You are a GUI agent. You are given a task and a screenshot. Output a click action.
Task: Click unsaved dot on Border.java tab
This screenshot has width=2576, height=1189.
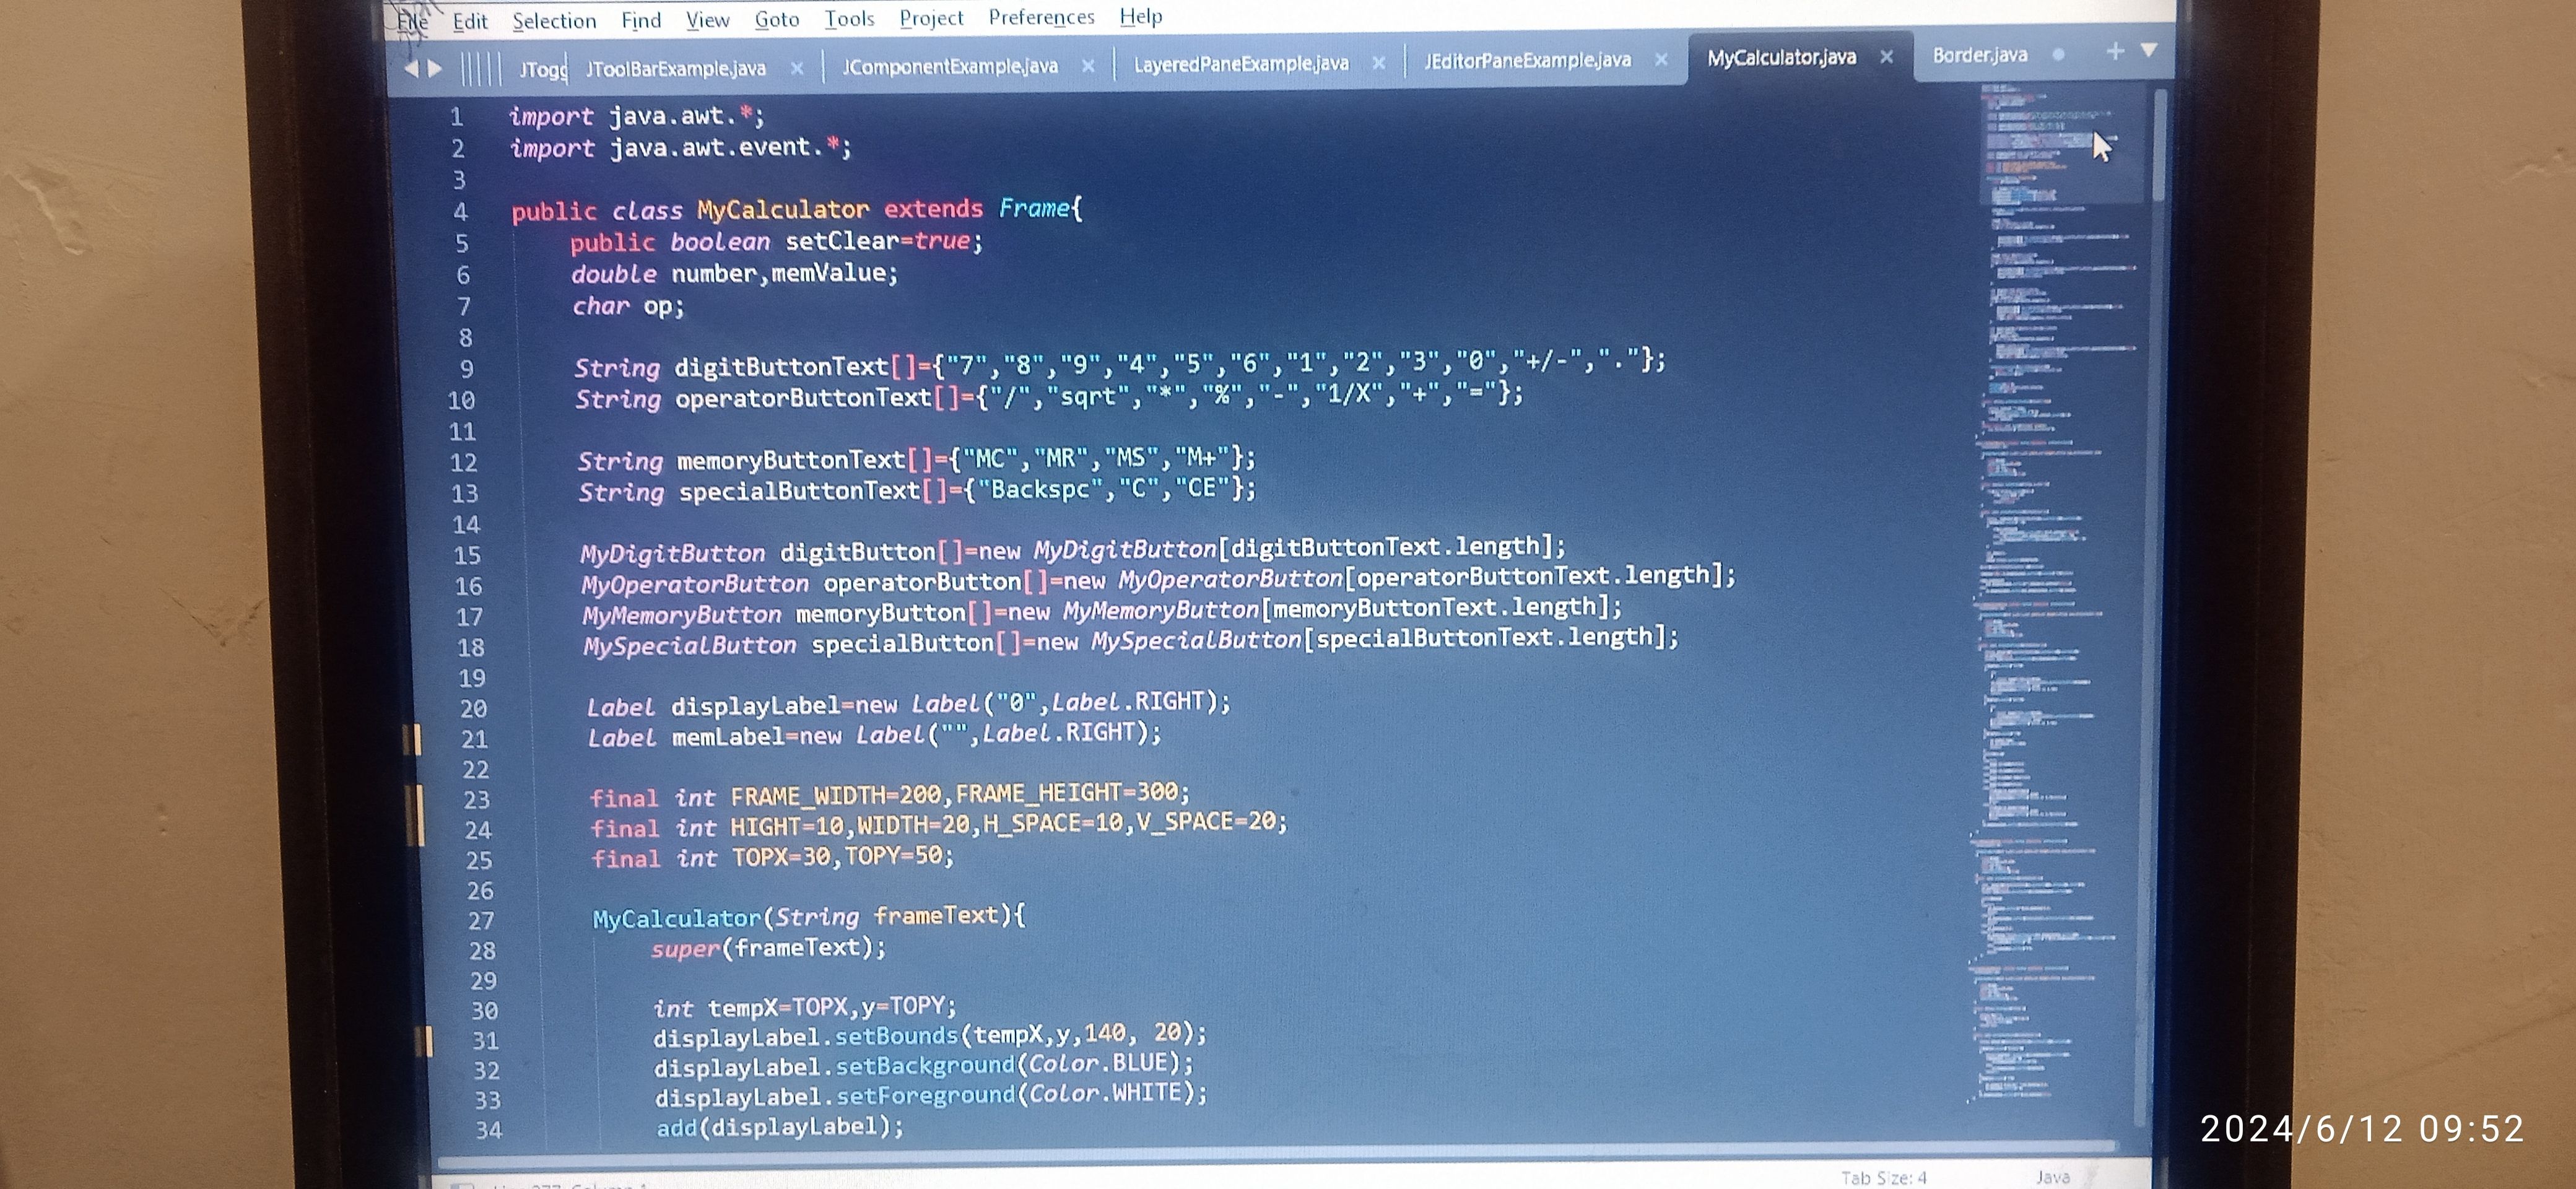pyautogui.click(x=2058, y=55)
